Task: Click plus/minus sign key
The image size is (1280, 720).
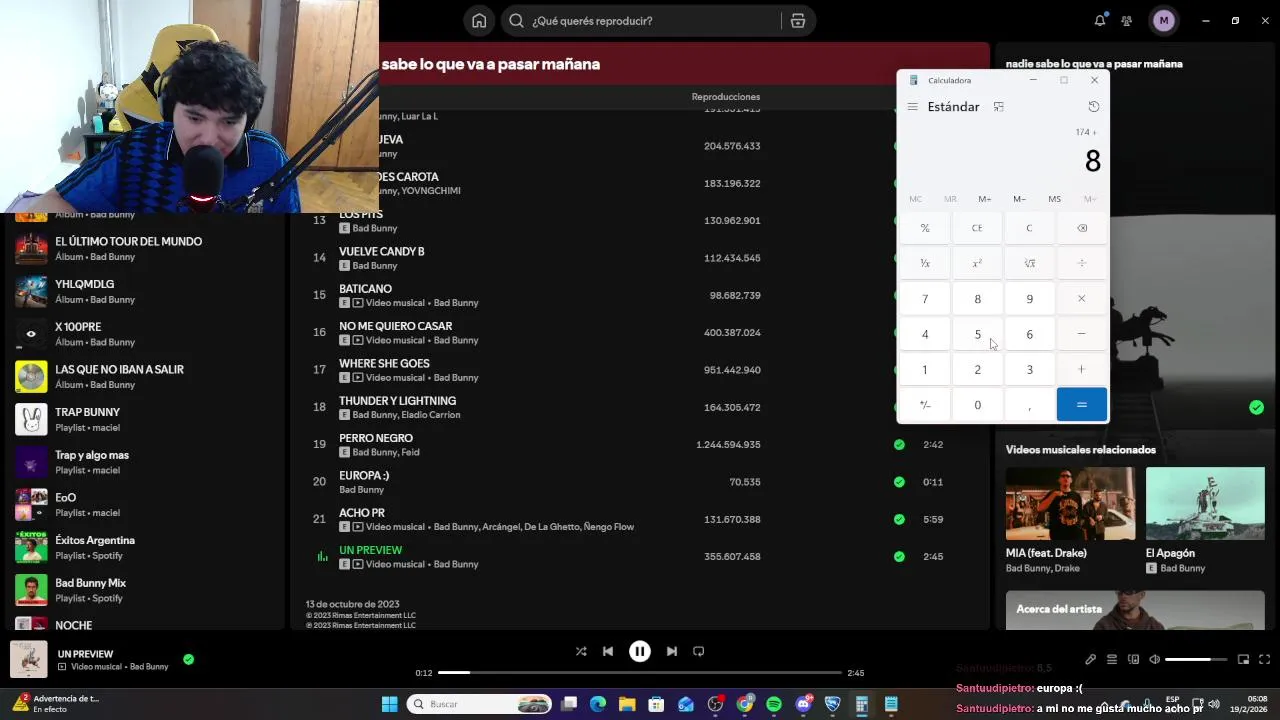Action: click(x=925, y=405)
